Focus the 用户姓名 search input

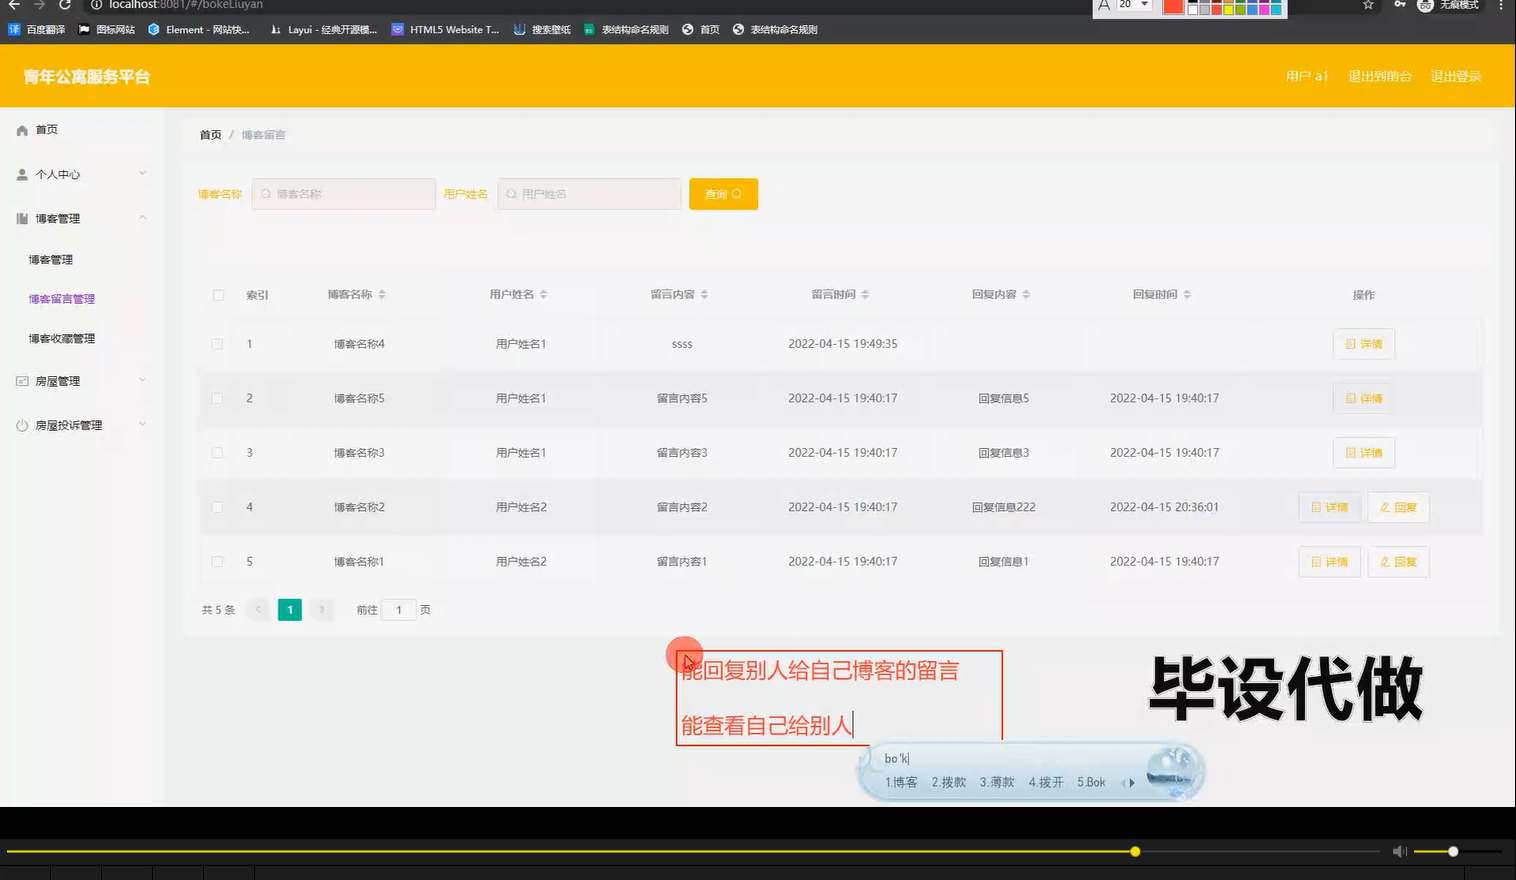(x=589, y=194)
